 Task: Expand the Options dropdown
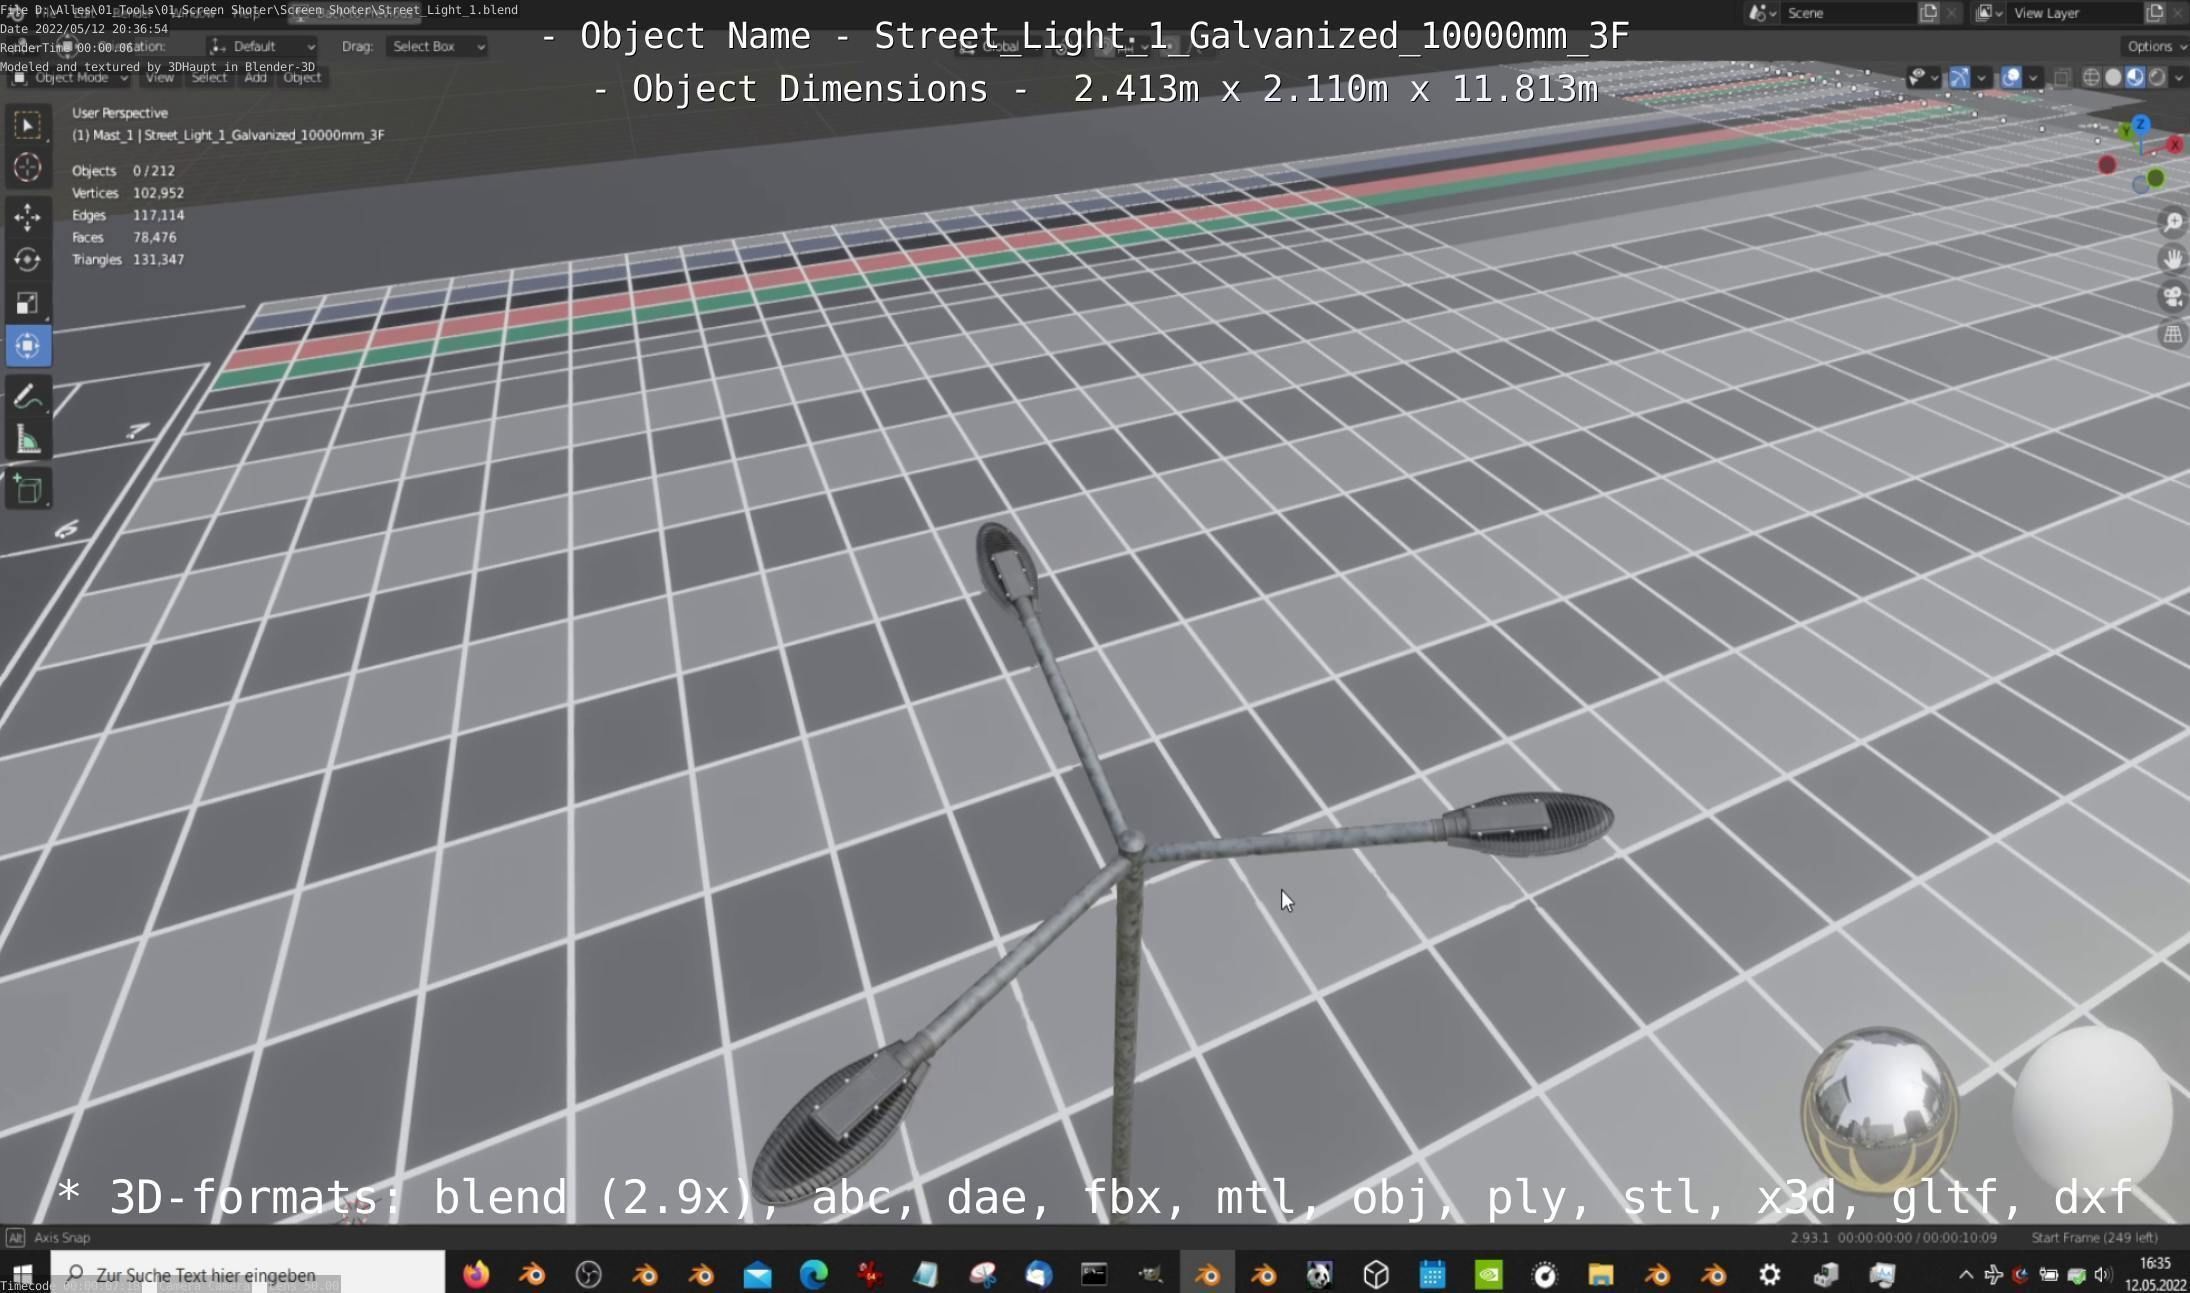tap(2155, 46)
